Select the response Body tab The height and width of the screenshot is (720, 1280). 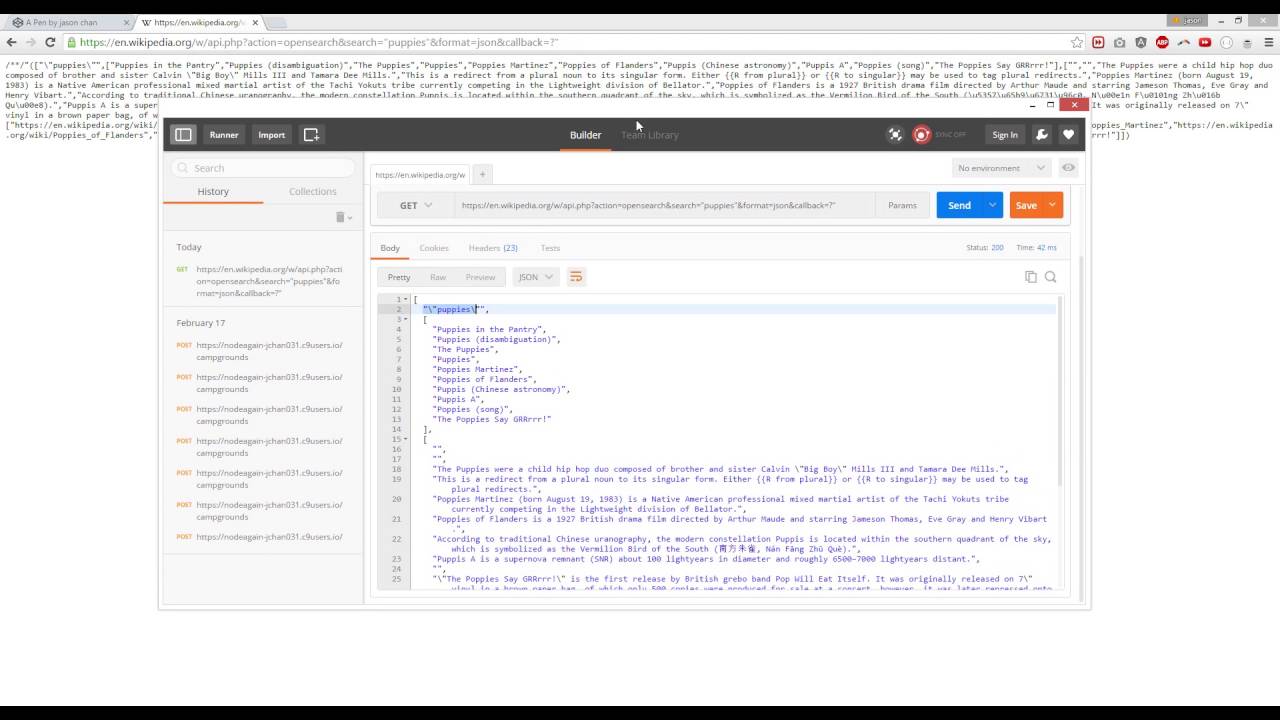coord(390,248)
